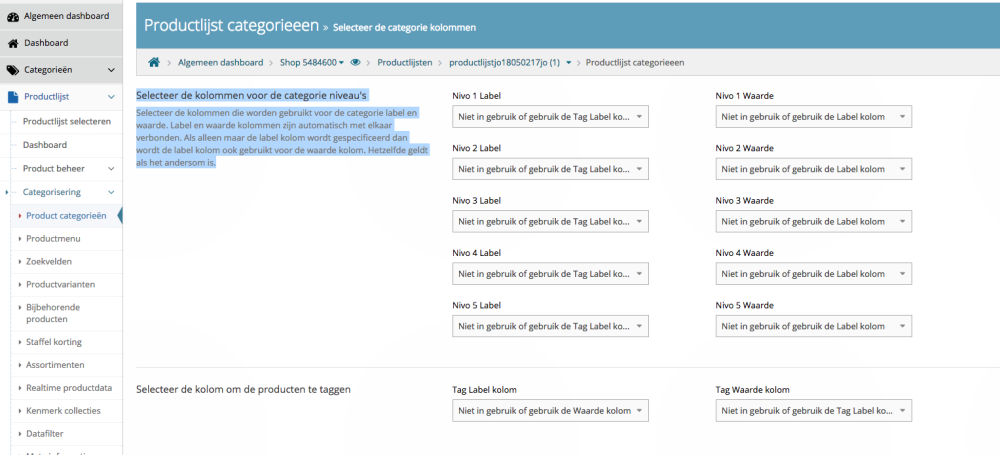Open Productmenu in the sidebar

point(52,239)
